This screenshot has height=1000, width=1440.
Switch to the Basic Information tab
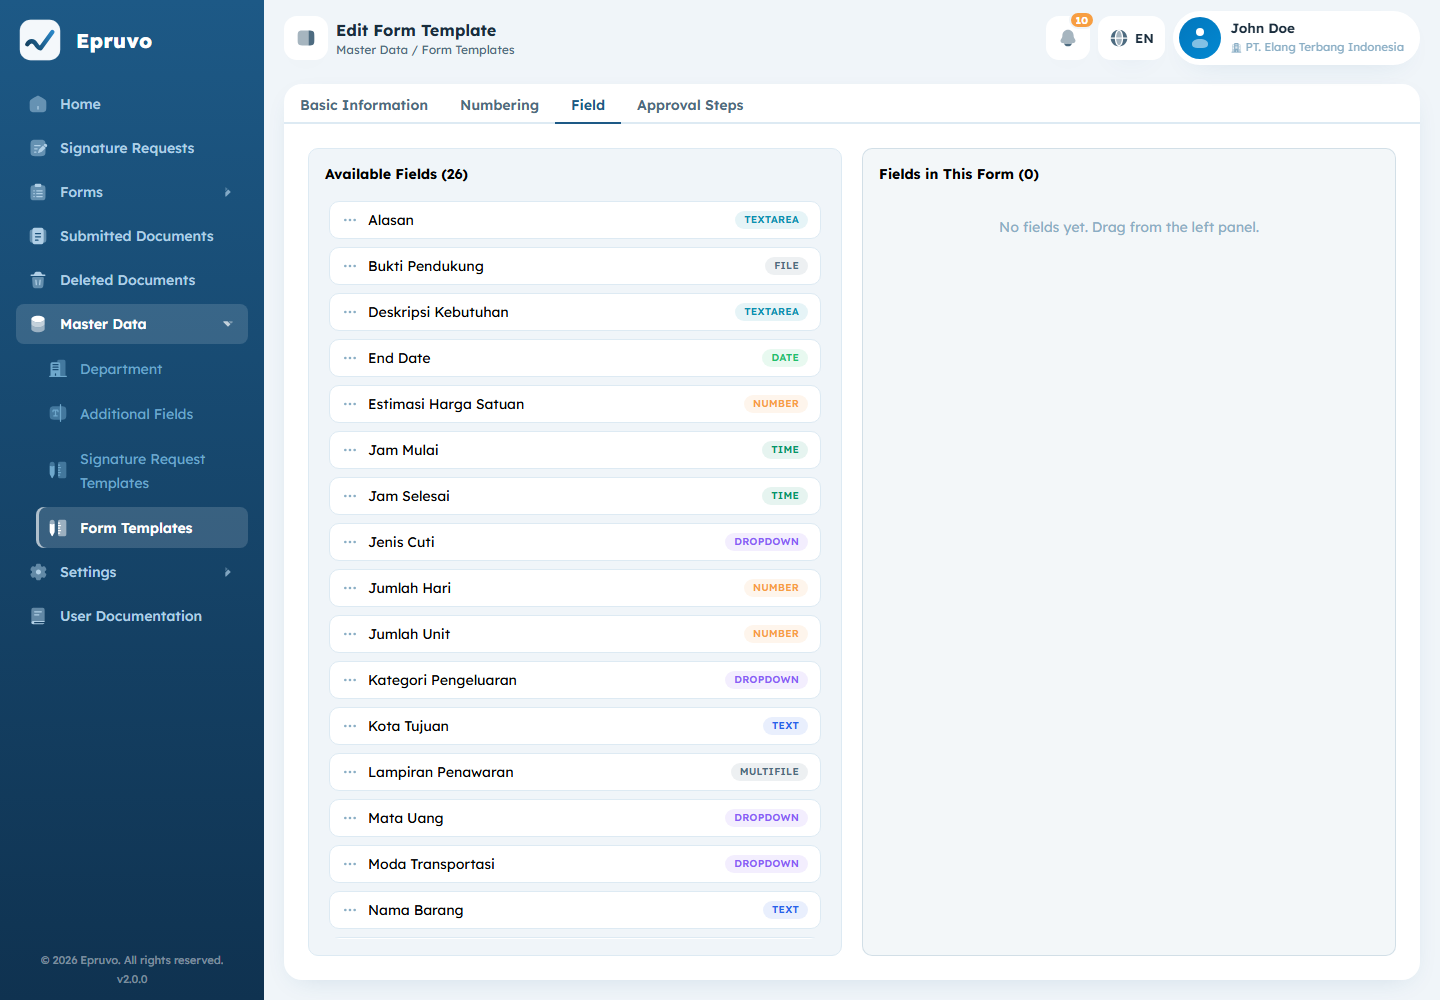364,105
